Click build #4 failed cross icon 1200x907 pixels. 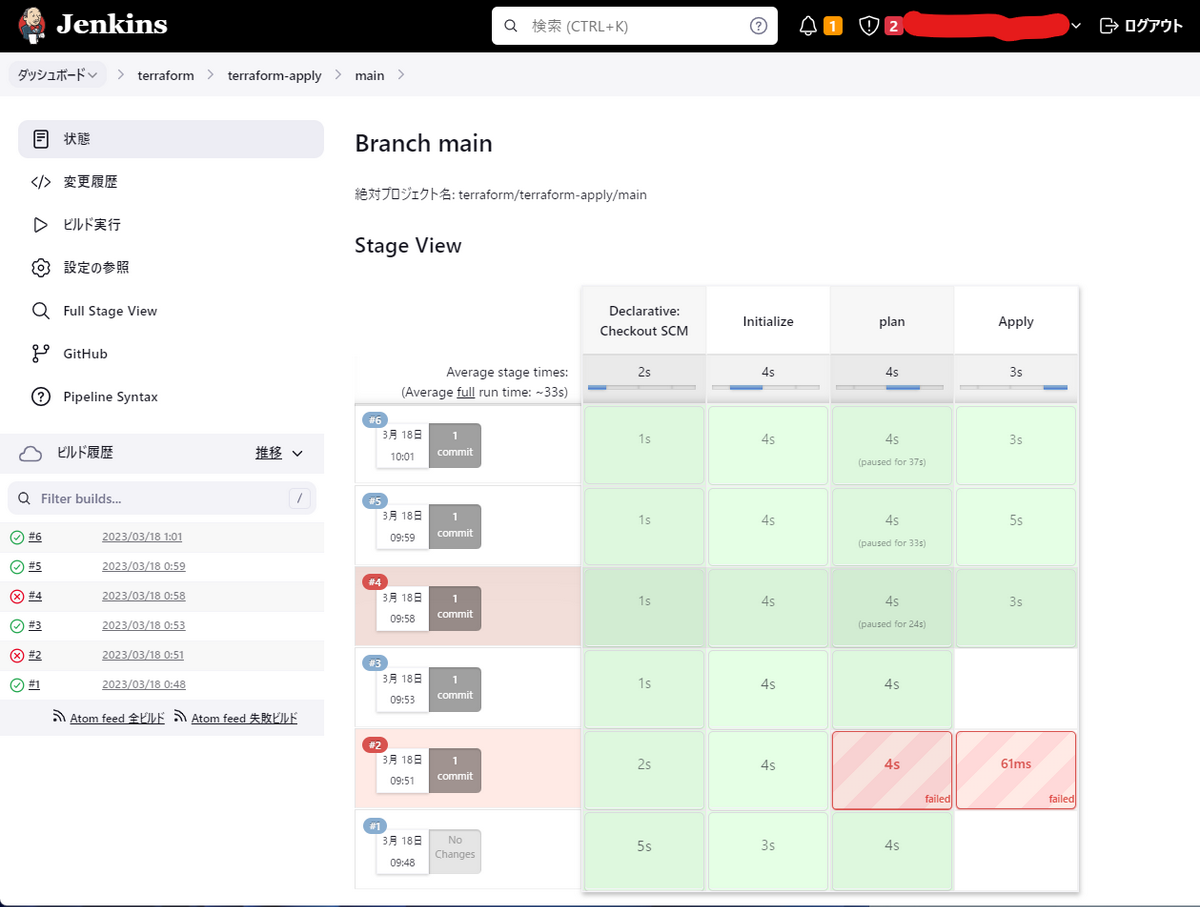17,596
